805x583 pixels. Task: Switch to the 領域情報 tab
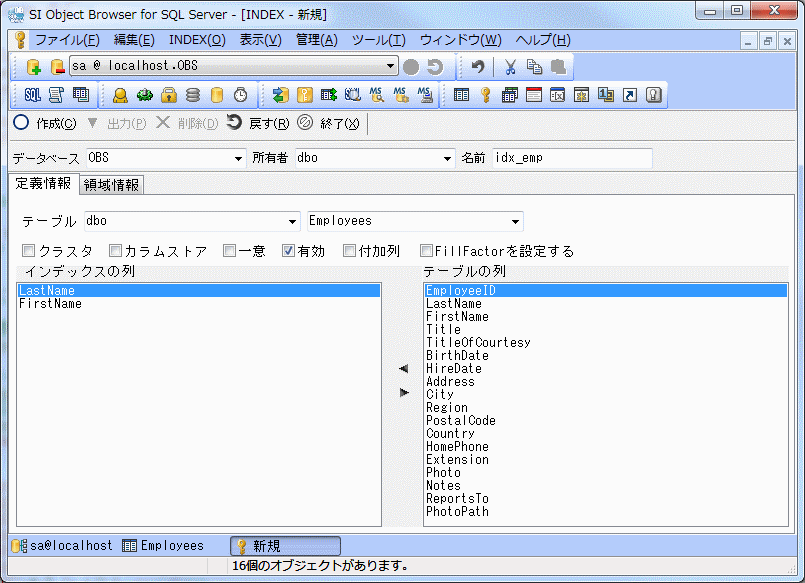[x=111, y=185]
